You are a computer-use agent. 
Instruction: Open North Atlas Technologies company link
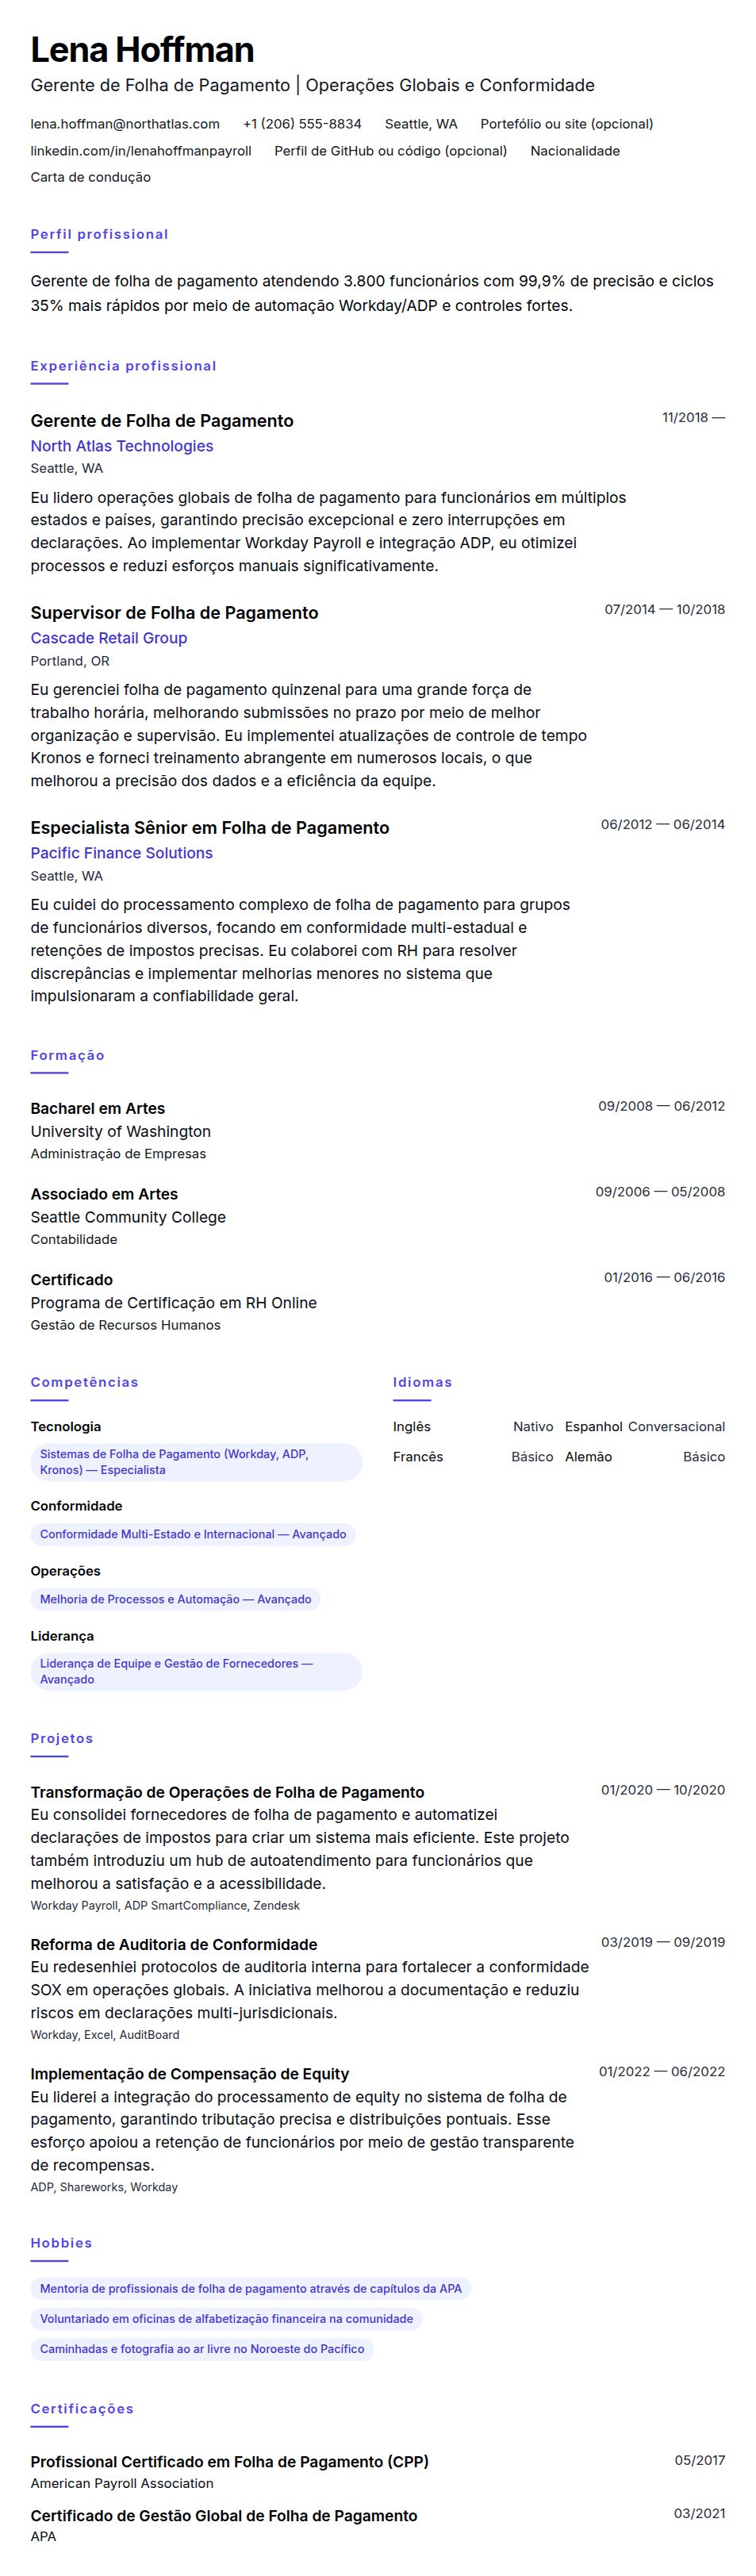(122, 446)
